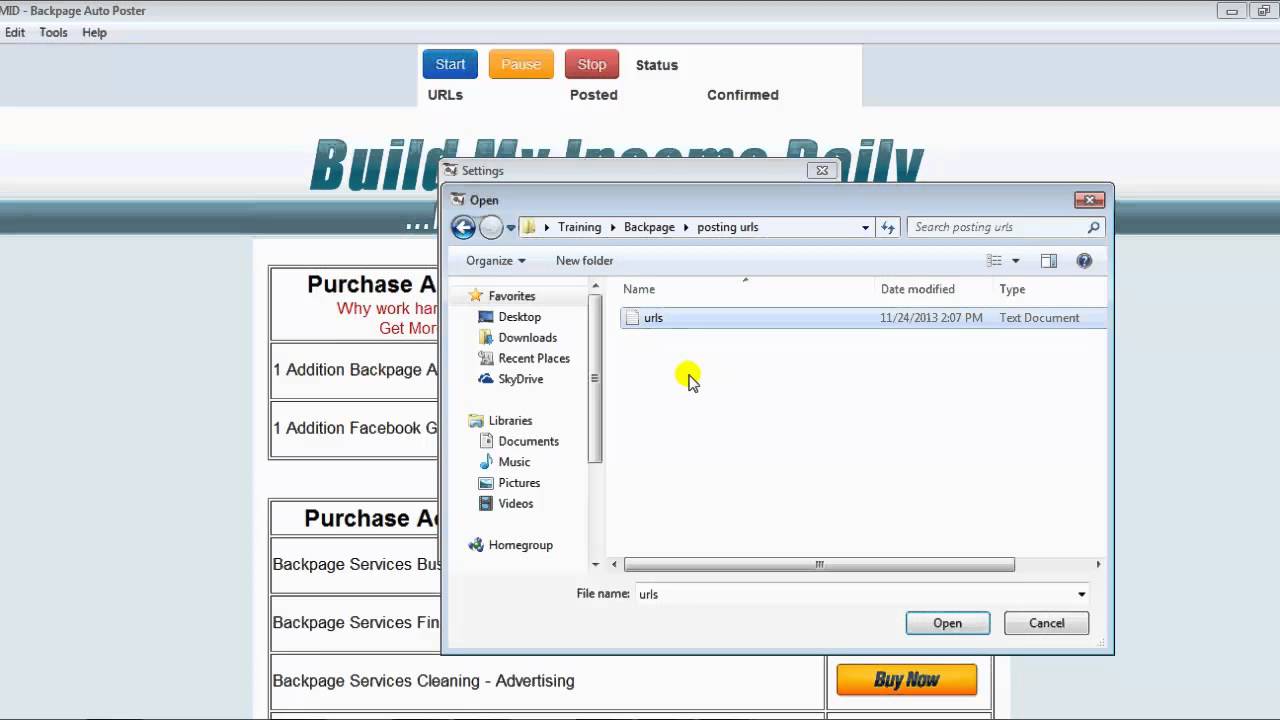Click the search magnifier icon
Viewport: 1280px width, 720px height.
pos(1093,227)
